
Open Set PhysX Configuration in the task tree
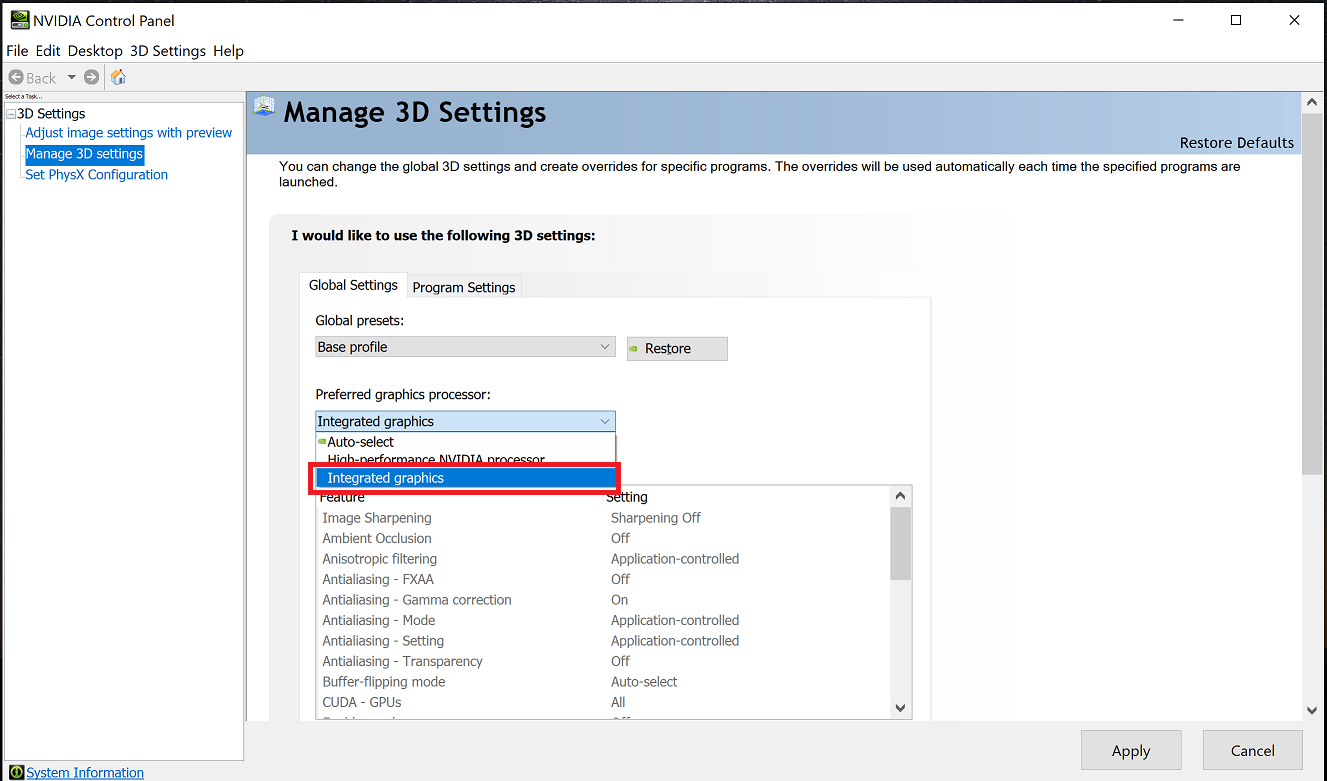click(96, 175)
